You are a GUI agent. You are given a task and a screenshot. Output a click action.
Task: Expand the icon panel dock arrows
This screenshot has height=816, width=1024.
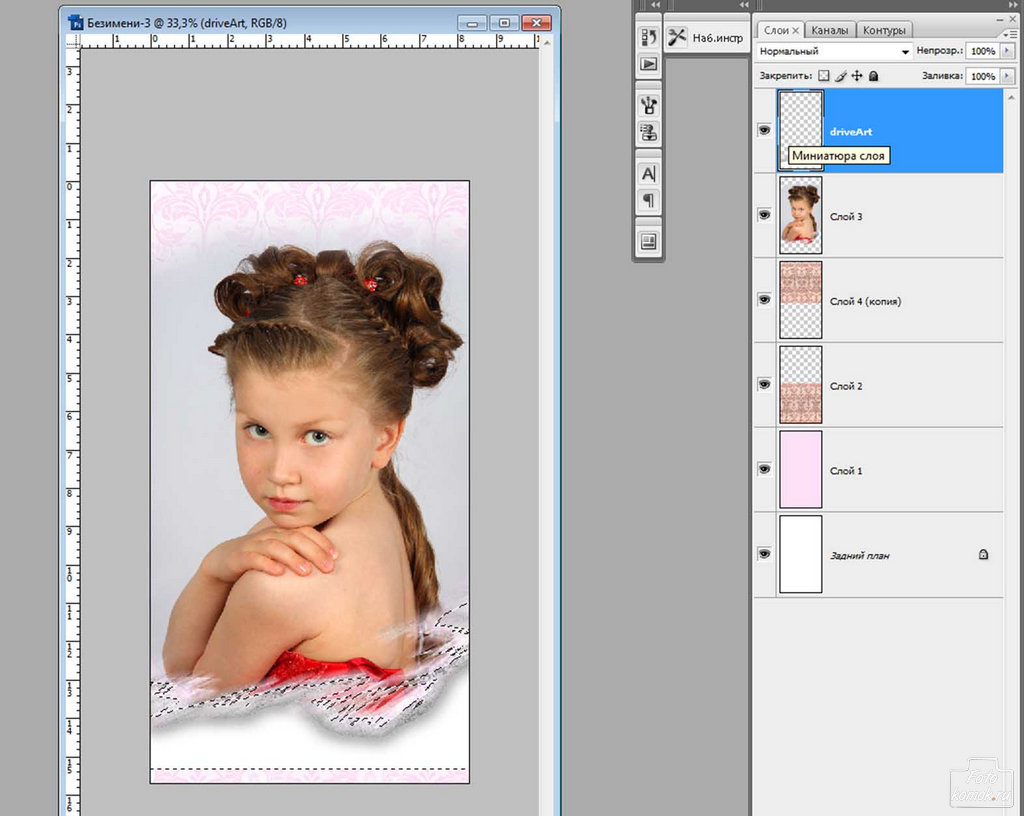click(655, 5)
